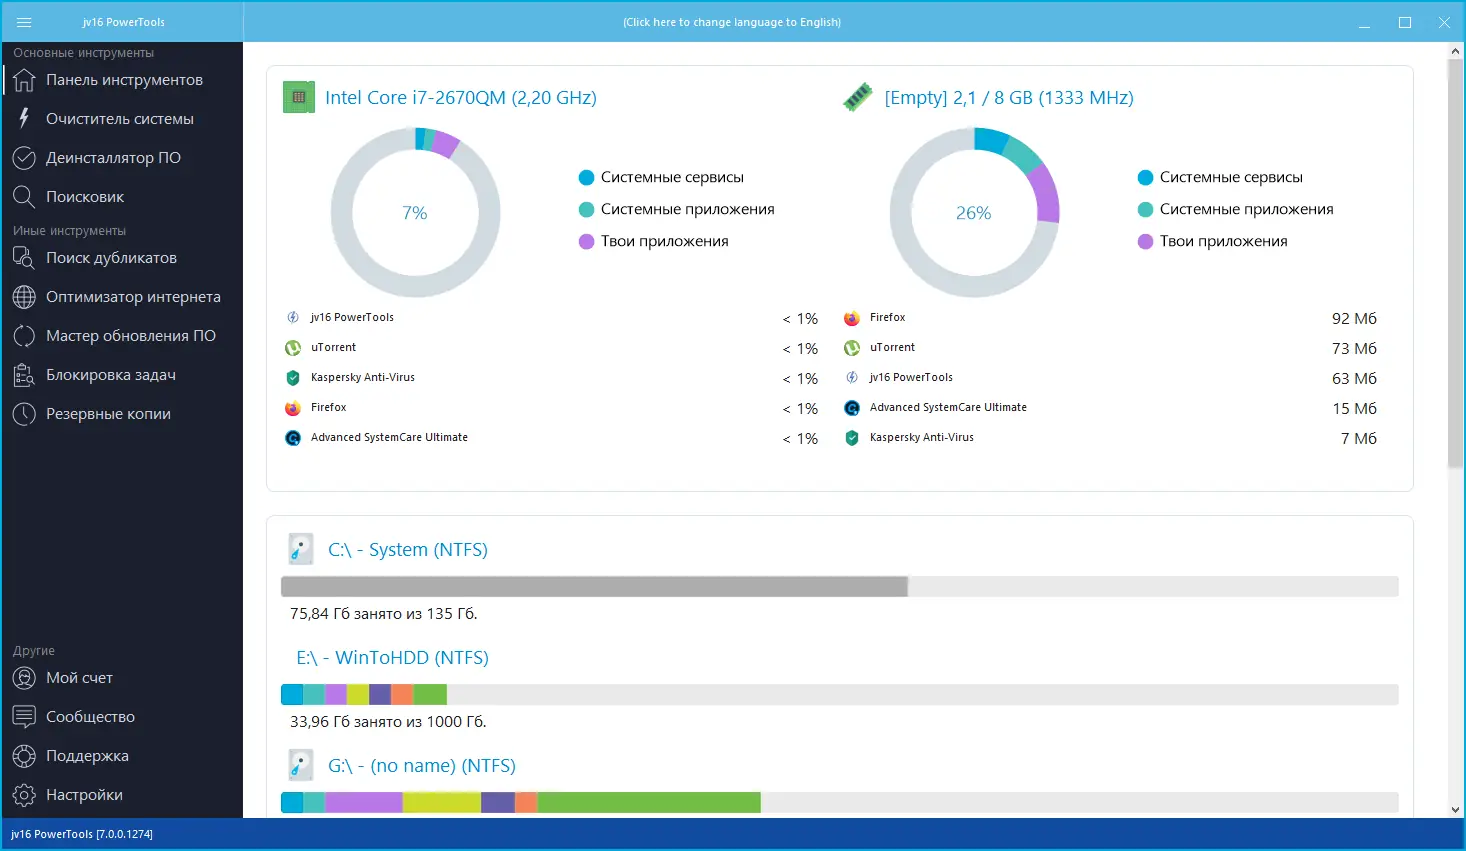Click the memory legend's Твои приложения swatch

[1146, 242]
